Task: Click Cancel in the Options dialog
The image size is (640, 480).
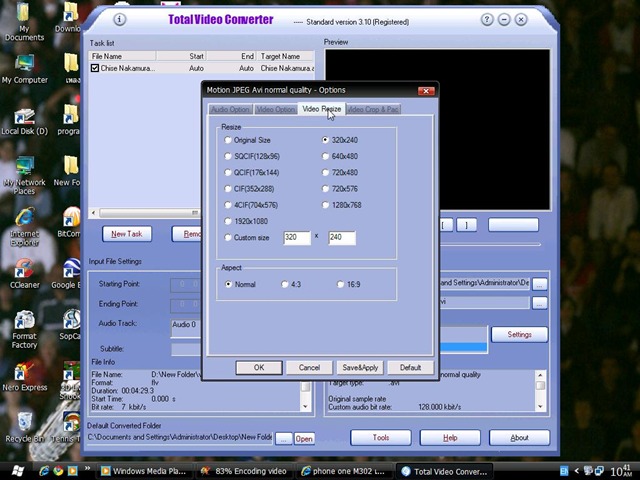Action: [309, 367]
